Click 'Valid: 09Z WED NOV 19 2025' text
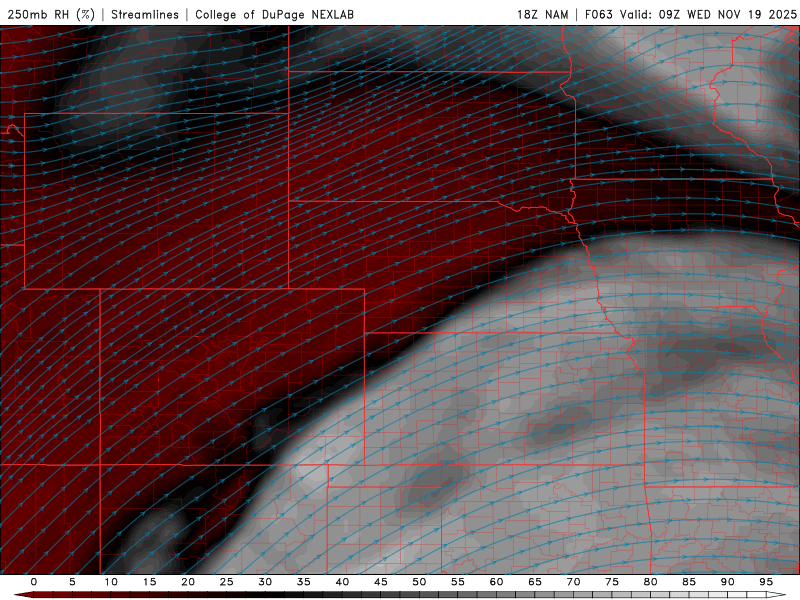This screenshot has width=800, height=600. click(x=708, y=14)
